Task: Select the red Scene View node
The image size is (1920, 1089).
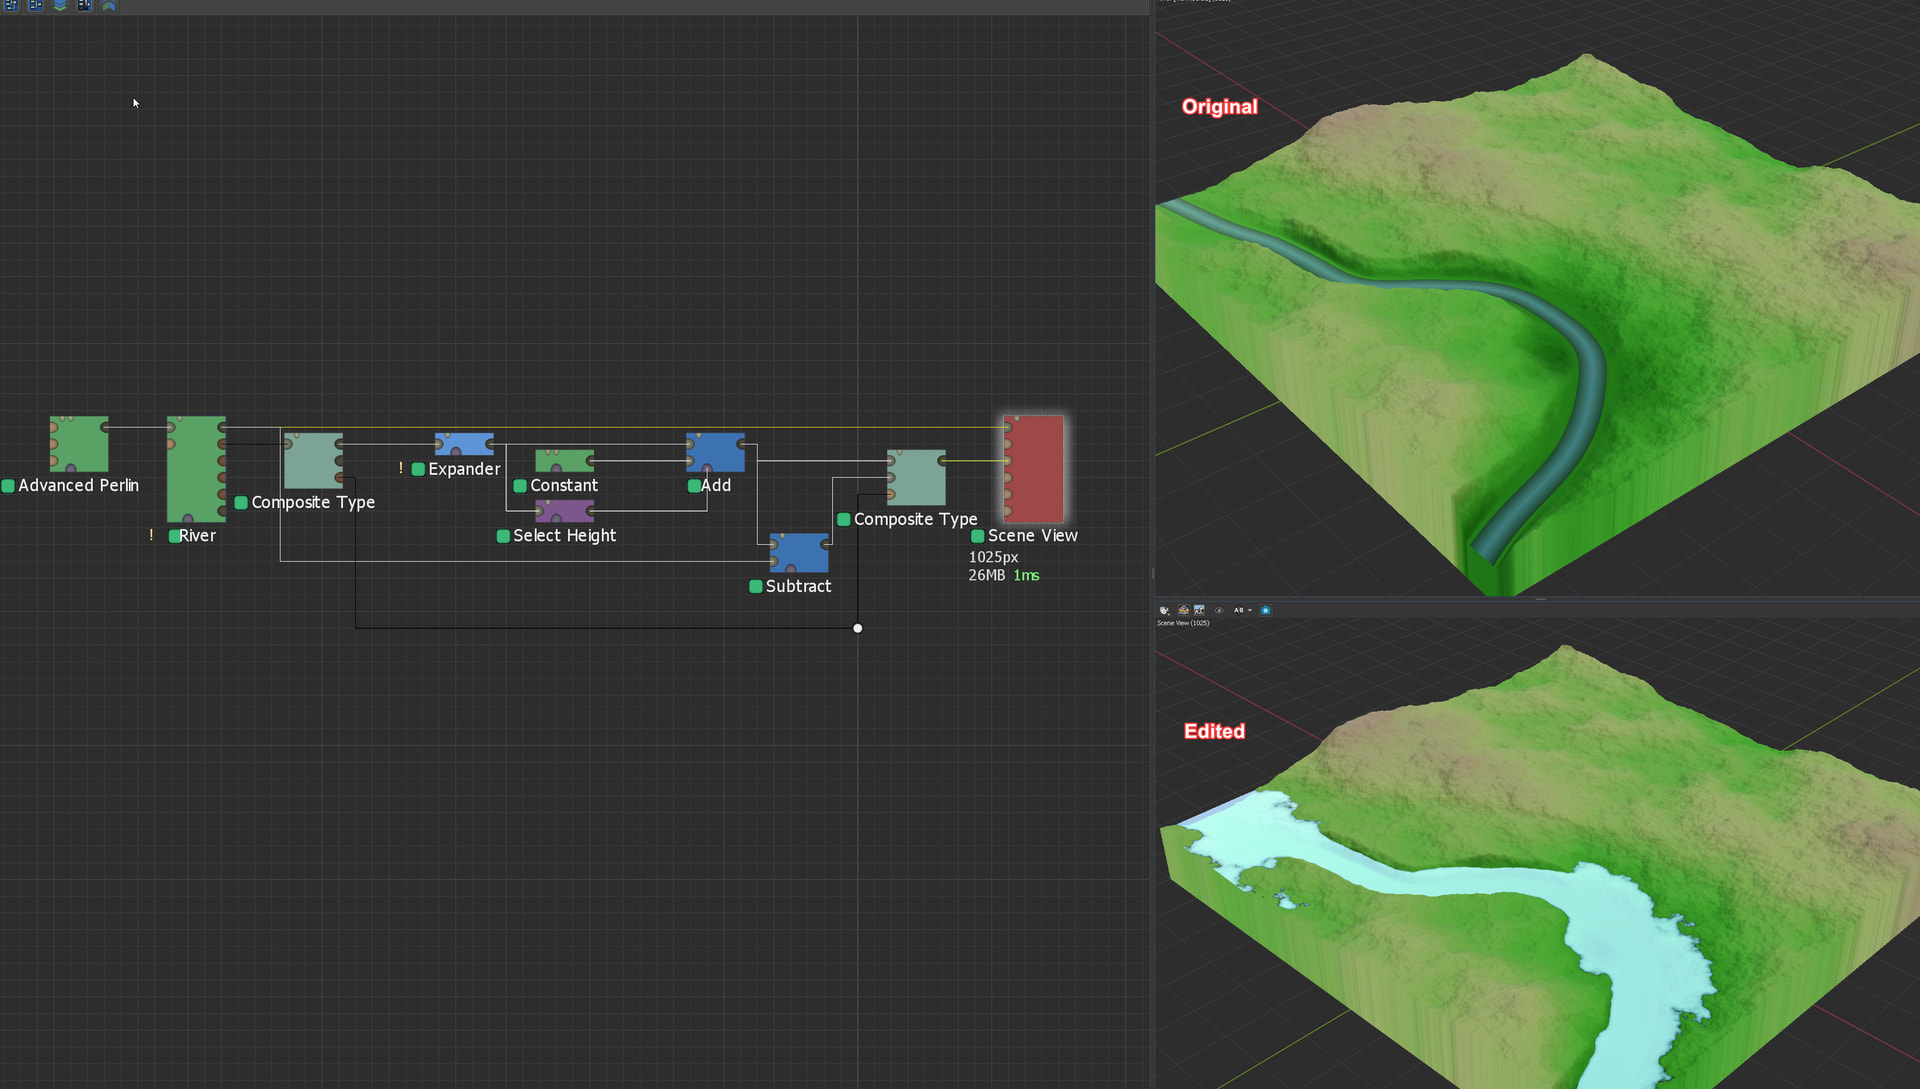Action: (x=1034, y=468)
